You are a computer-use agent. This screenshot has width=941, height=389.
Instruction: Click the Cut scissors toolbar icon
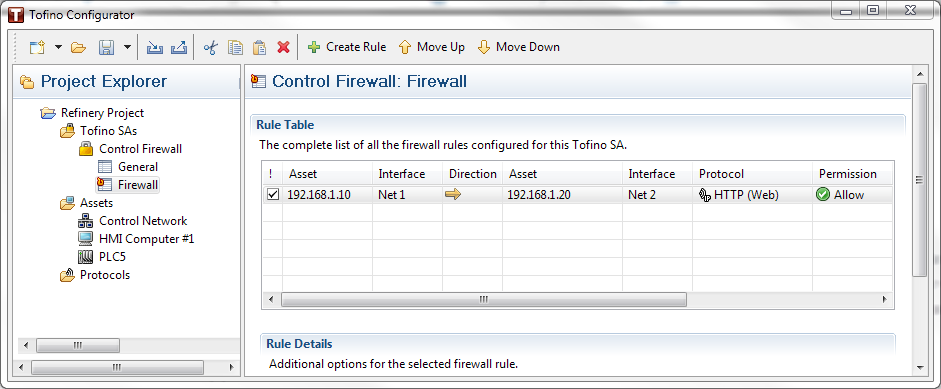(210, 47)
